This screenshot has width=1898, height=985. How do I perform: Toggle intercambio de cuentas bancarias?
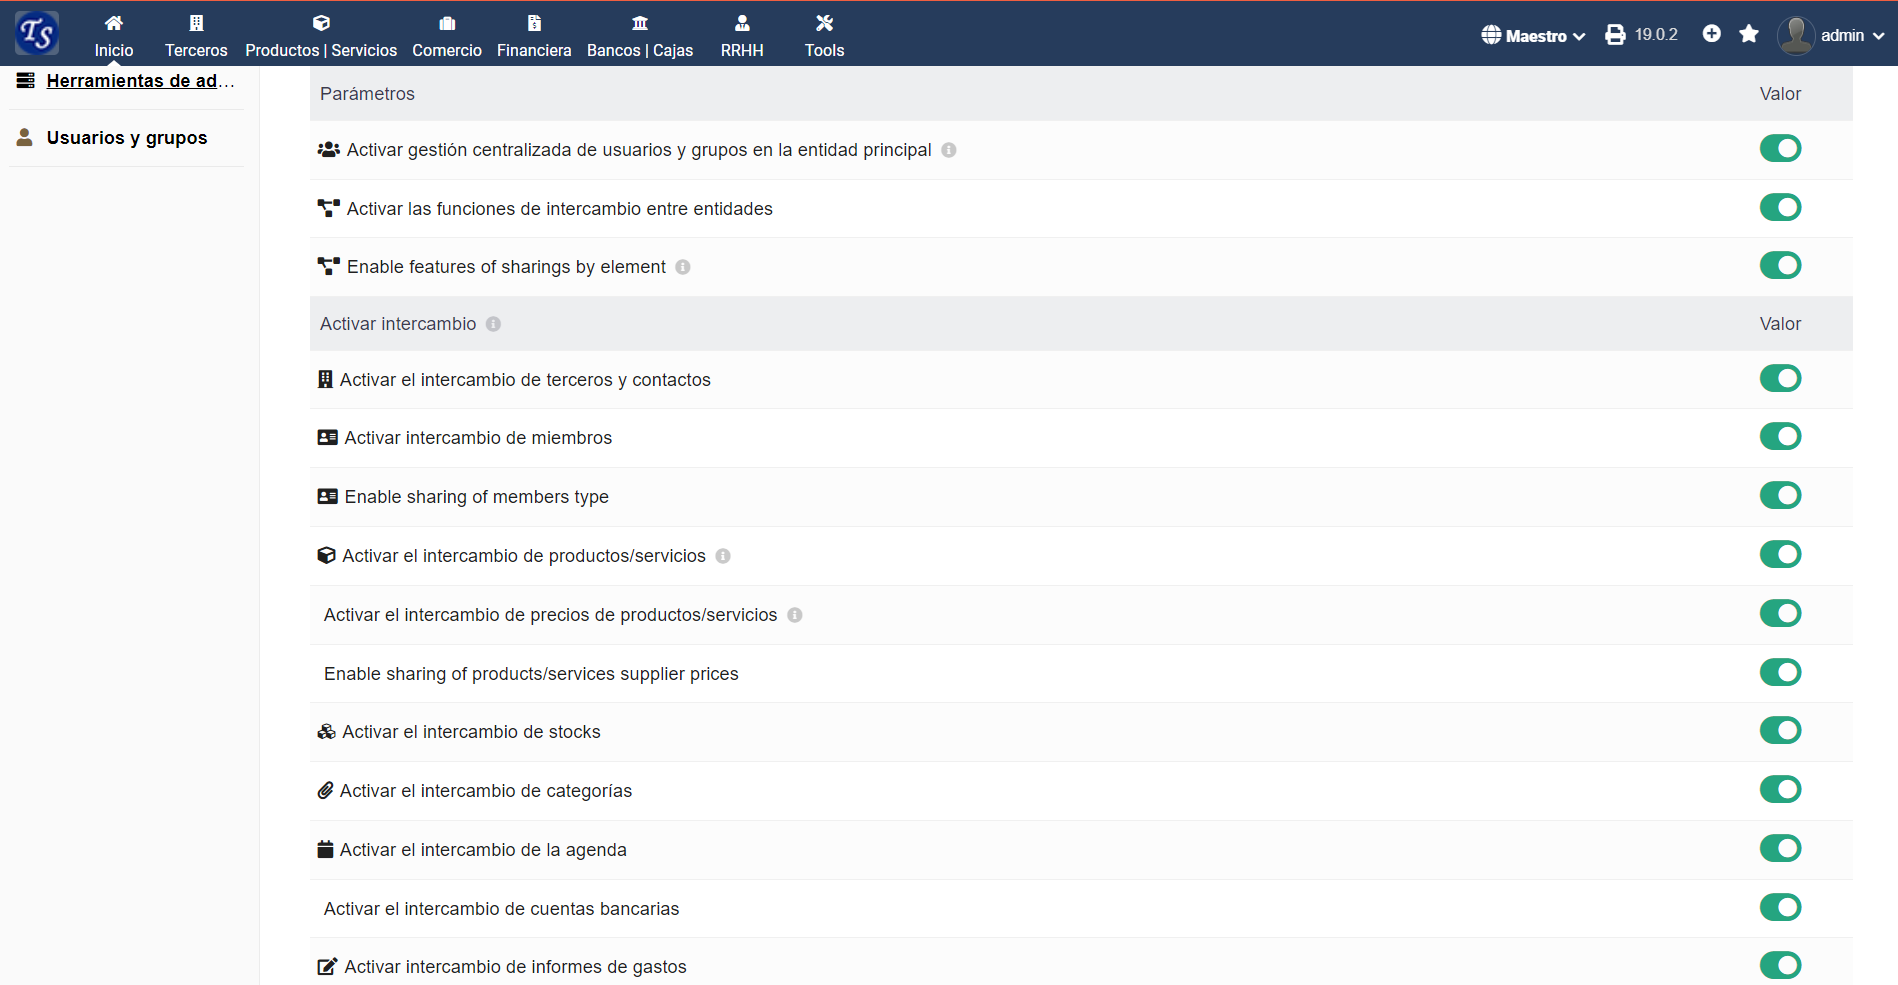pyautogui.click(x=1781, y=908)
